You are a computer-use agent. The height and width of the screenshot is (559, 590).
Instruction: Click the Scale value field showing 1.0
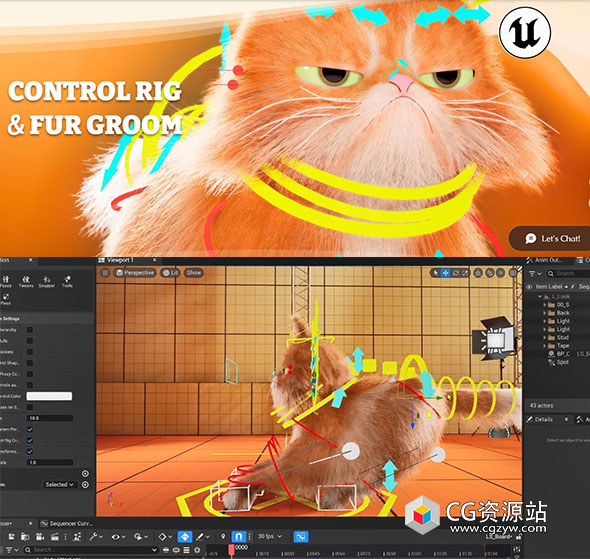pyautogui.click(x=50, y=462)
